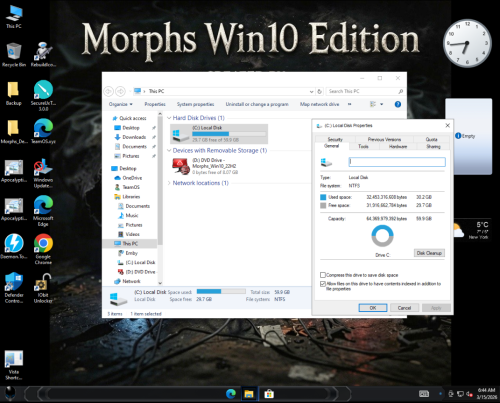This screenshot has width=500, height=403.
Task: Click Cancel in the Properties dialog
Action: (x=404, y=308)
